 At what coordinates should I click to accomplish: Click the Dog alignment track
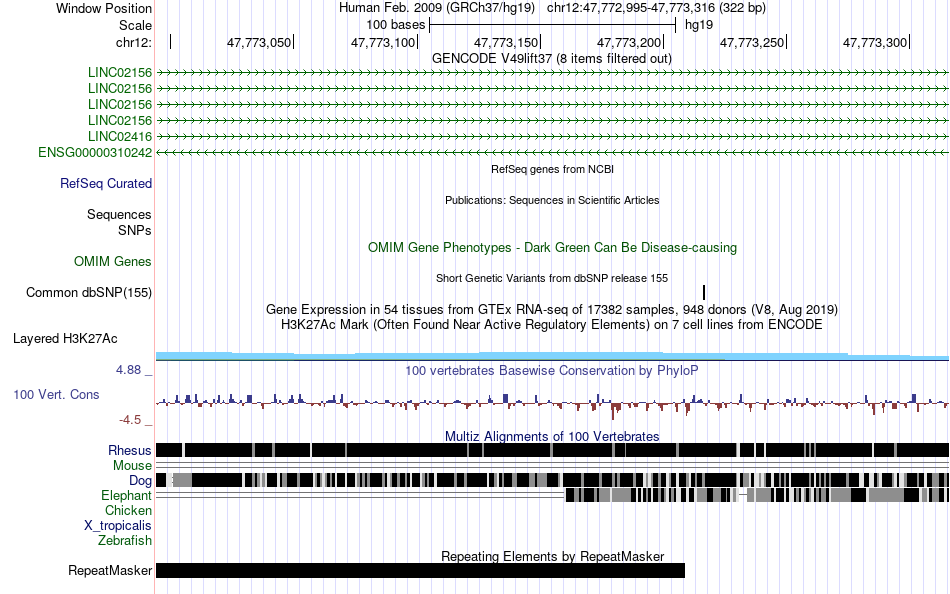click(x=552, y=480)
